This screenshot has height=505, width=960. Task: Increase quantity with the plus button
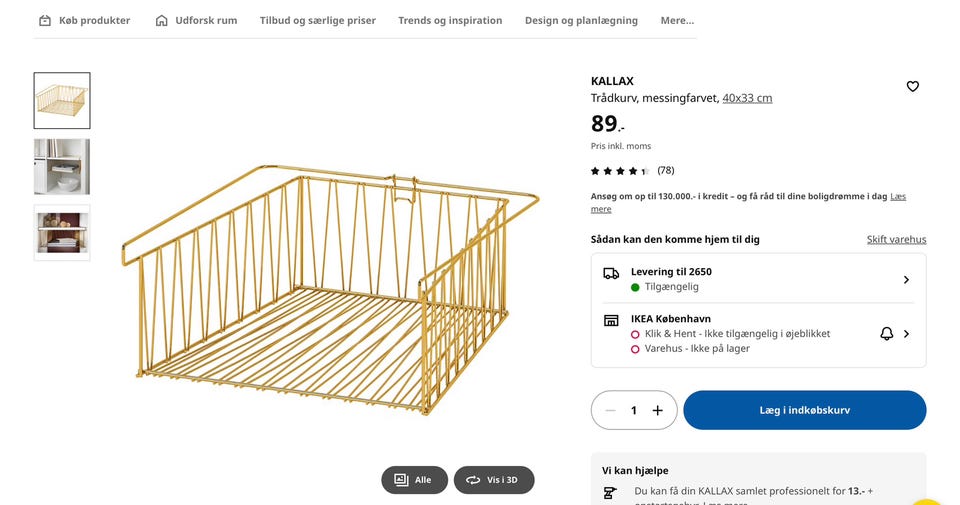[x=657, y=410]
